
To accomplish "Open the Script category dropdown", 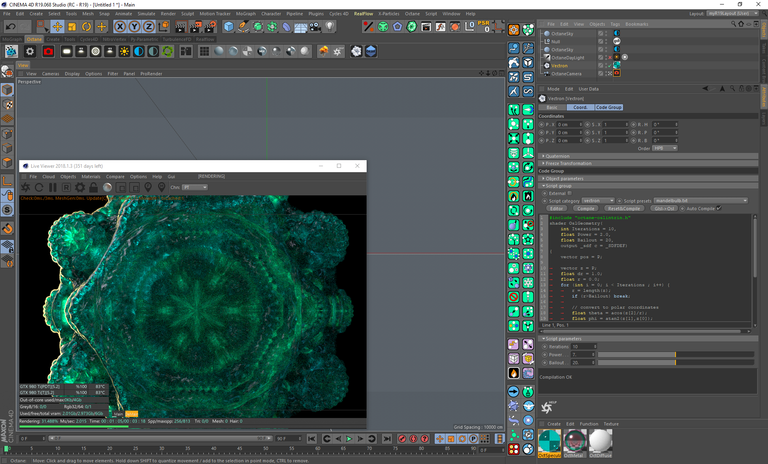I will click(598, 201).
